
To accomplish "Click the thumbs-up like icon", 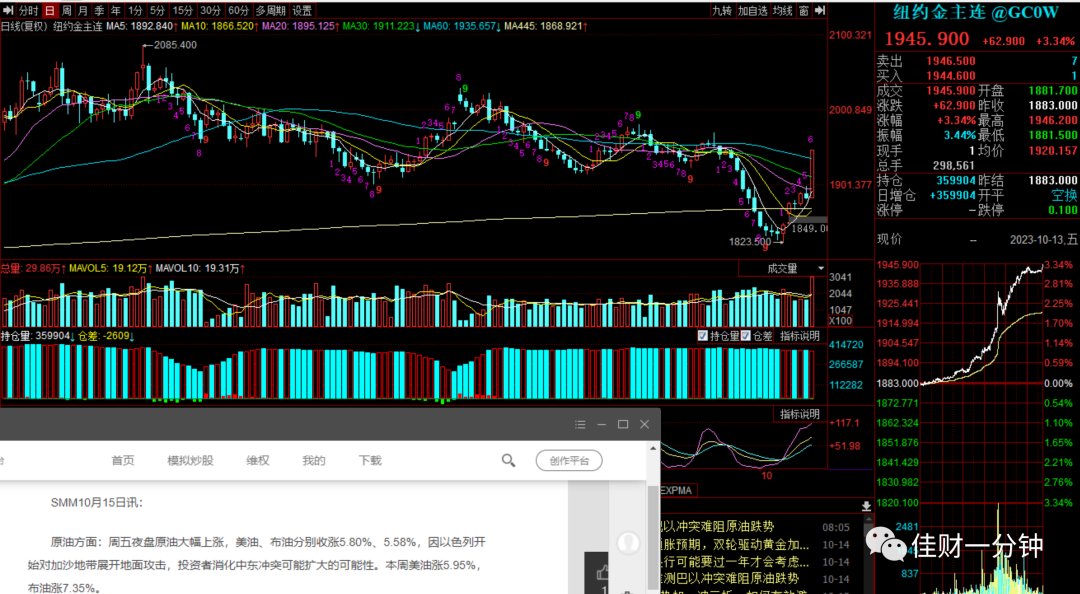I will click(603, 573).
